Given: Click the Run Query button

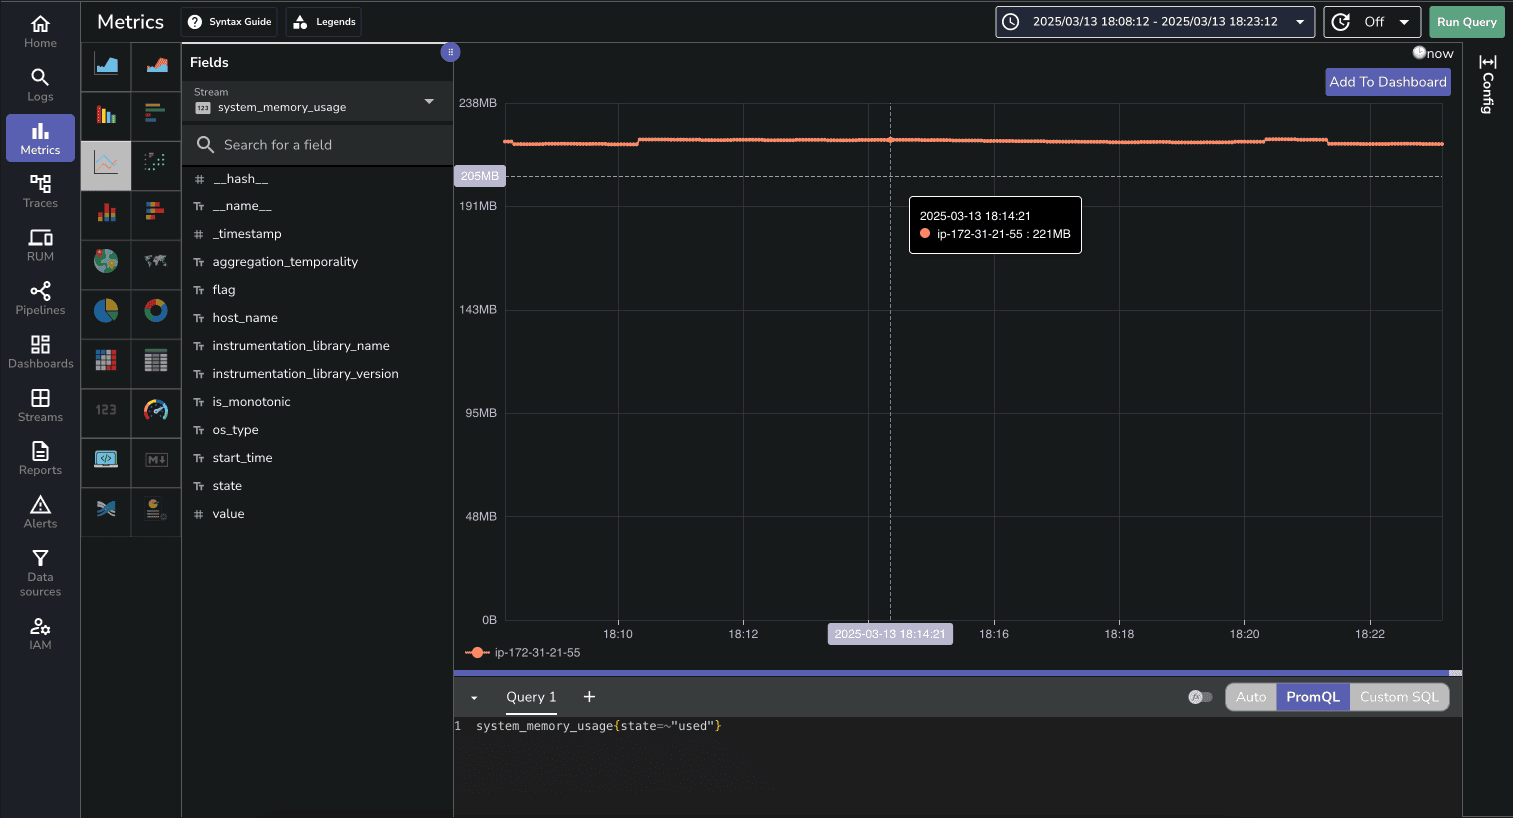Looking at the screenshot, I should pyautogui.click(x=1466, y=22).
